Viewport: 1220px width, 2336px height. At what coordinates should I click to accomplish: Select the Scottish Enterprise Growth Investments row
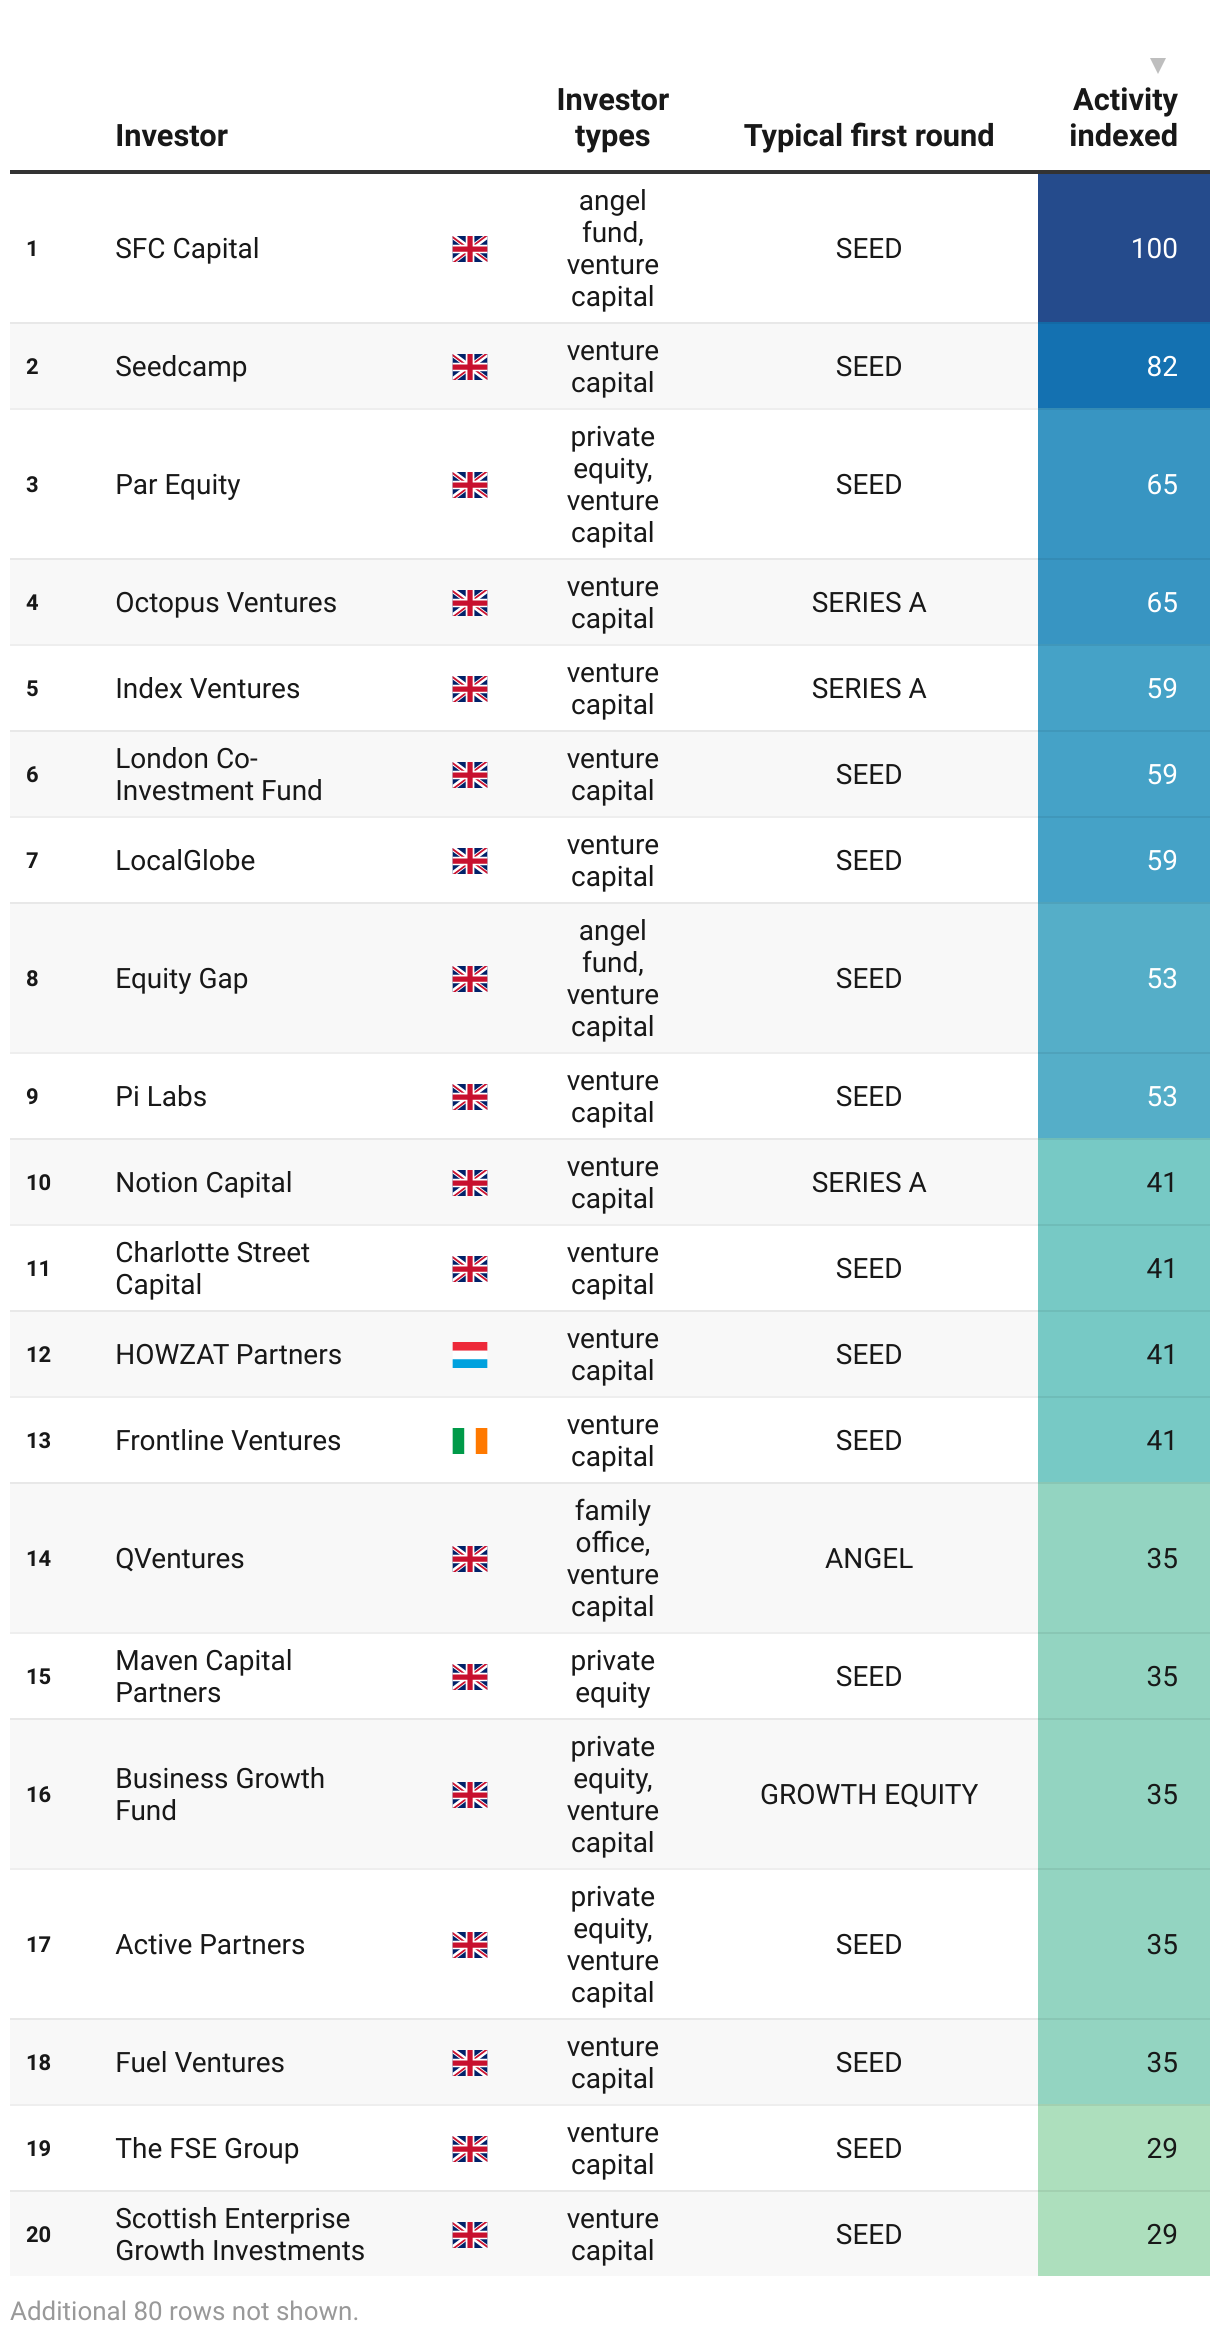[x=239, y=2235]
